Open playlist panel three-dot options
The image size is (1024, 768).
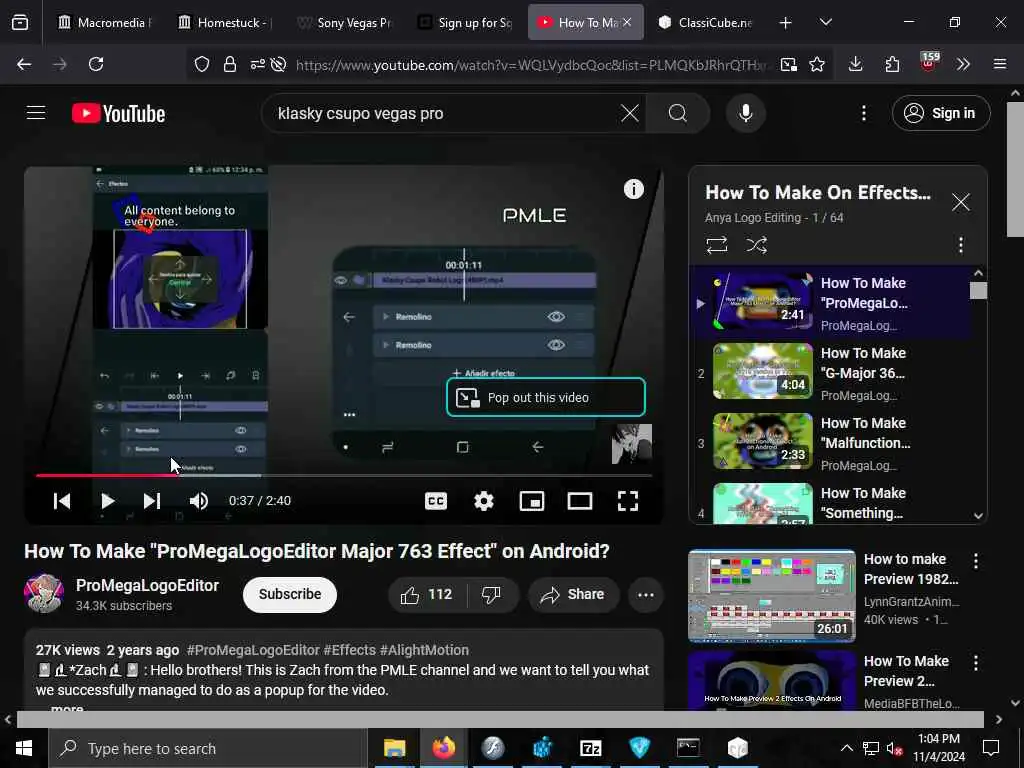pos(960,245)
